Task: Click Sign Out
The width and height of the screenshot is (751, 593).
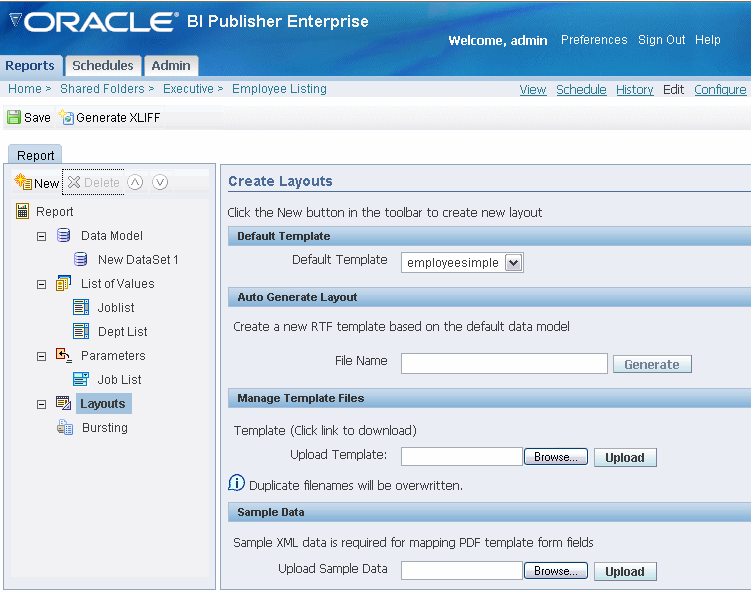Action: click(x=661, y=40)
